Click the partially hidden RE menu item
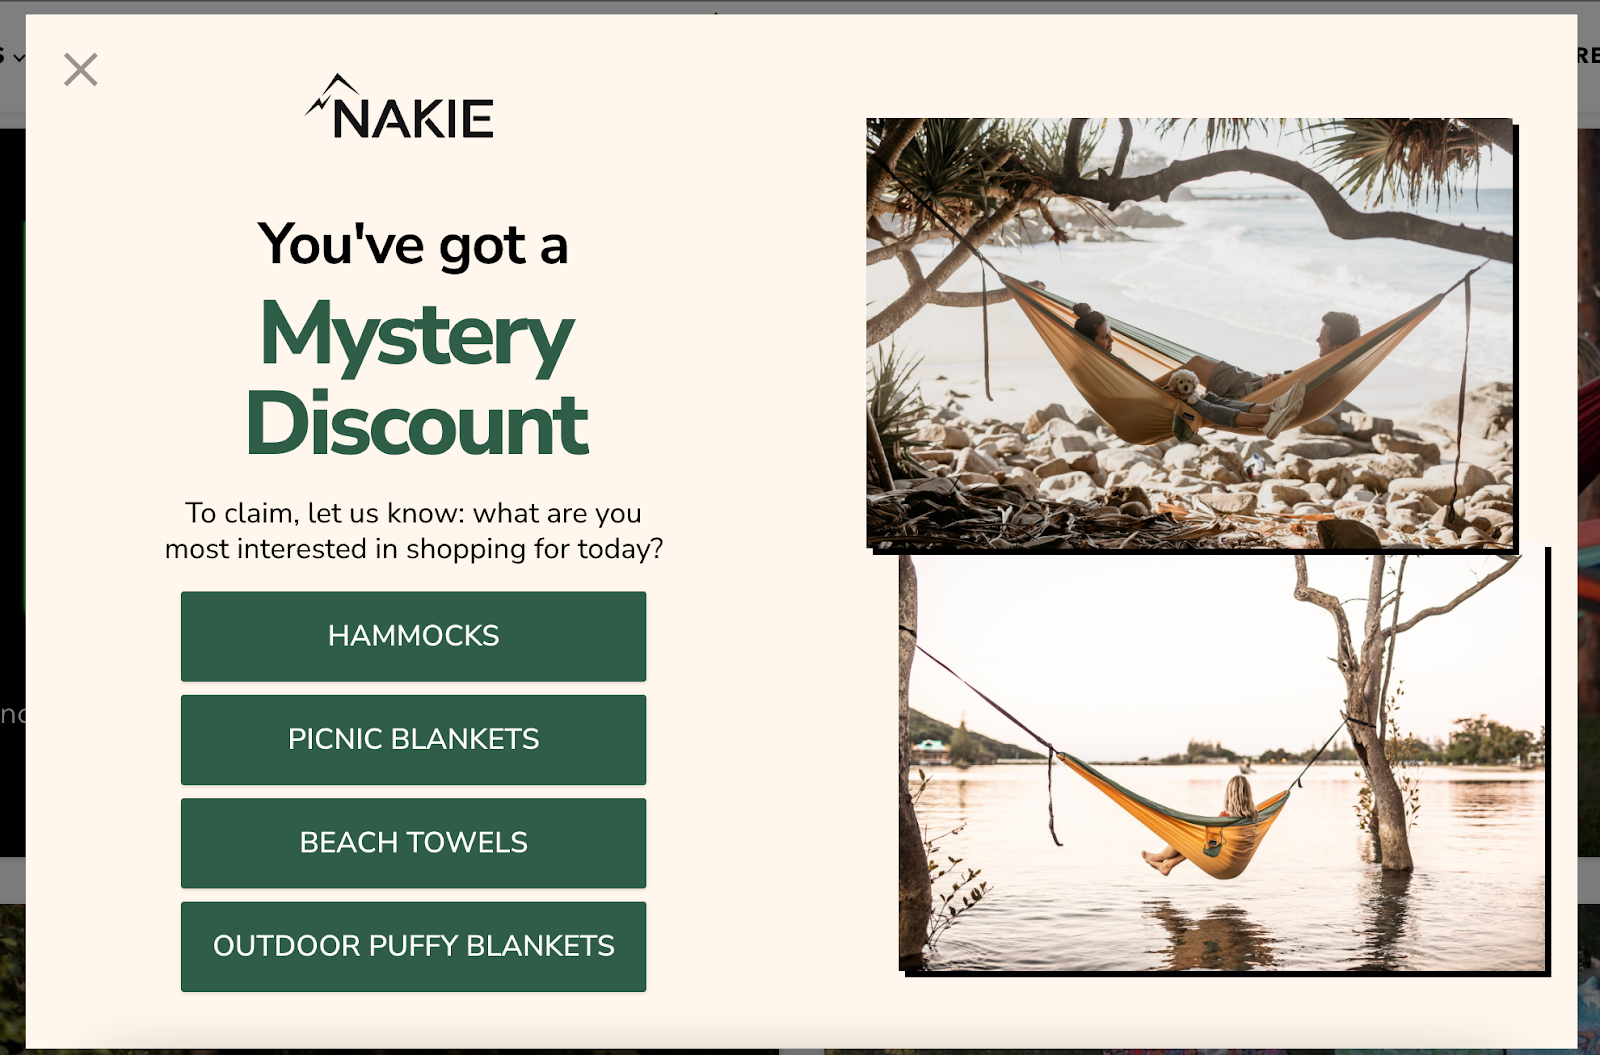This screenshot has height=1055, width=1600. click(x=1588, y=56)
